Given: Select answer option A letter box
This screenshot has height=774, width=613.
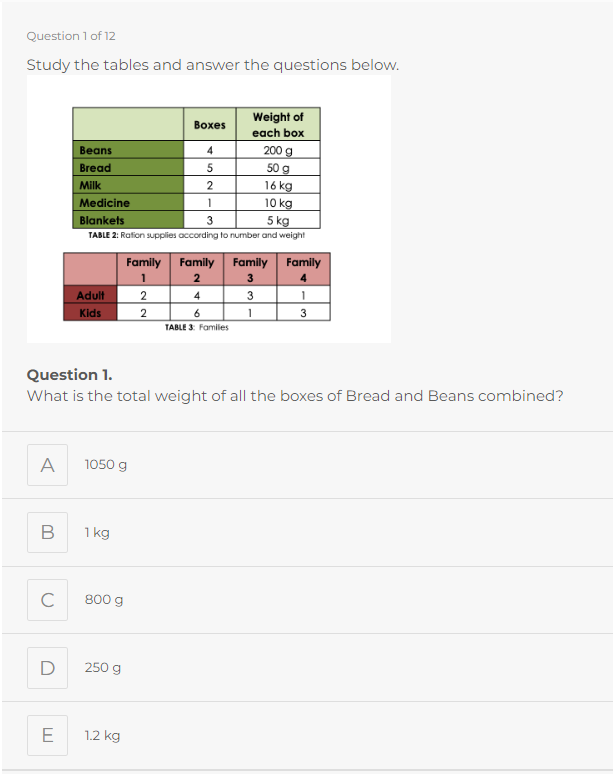Looking at the screenshot, I should tap(47, 464).
